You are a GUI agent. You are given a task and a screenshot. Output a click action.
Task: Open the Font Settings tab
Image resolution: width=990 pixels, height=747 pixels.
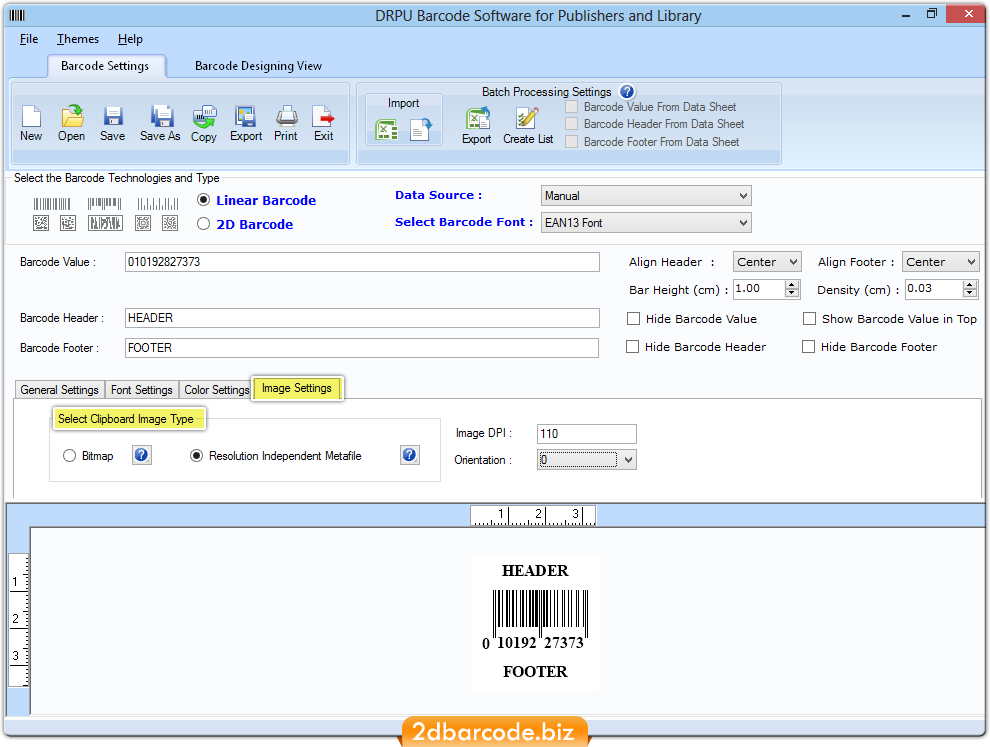141,390
